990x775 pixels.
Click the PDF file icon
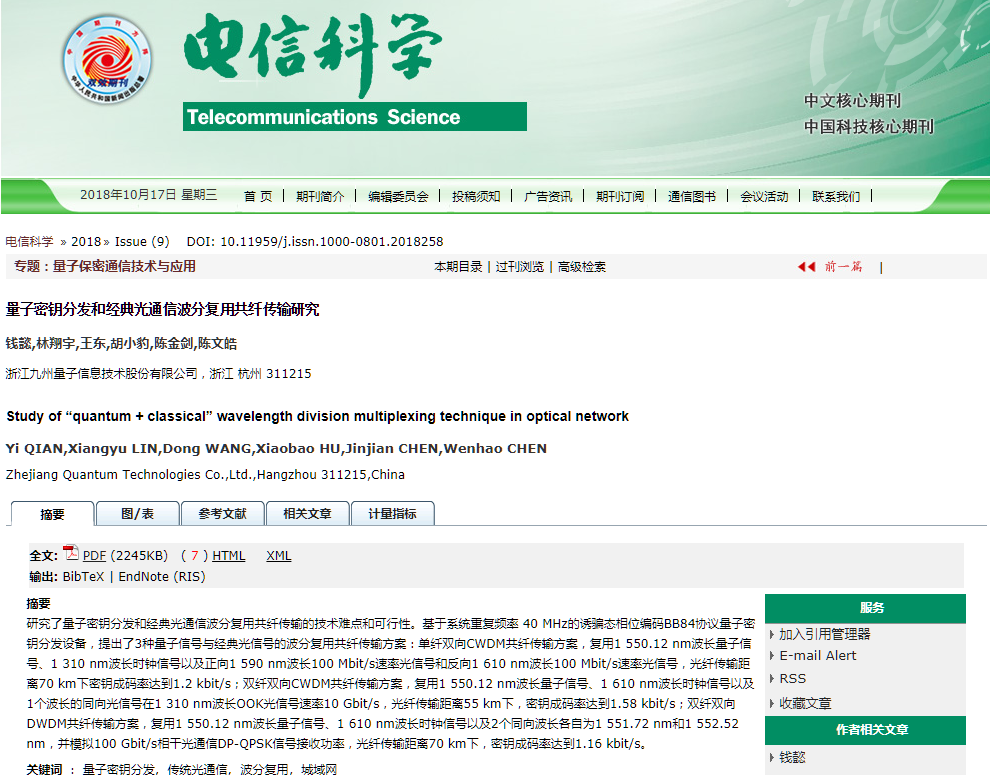tap(70, 554)
